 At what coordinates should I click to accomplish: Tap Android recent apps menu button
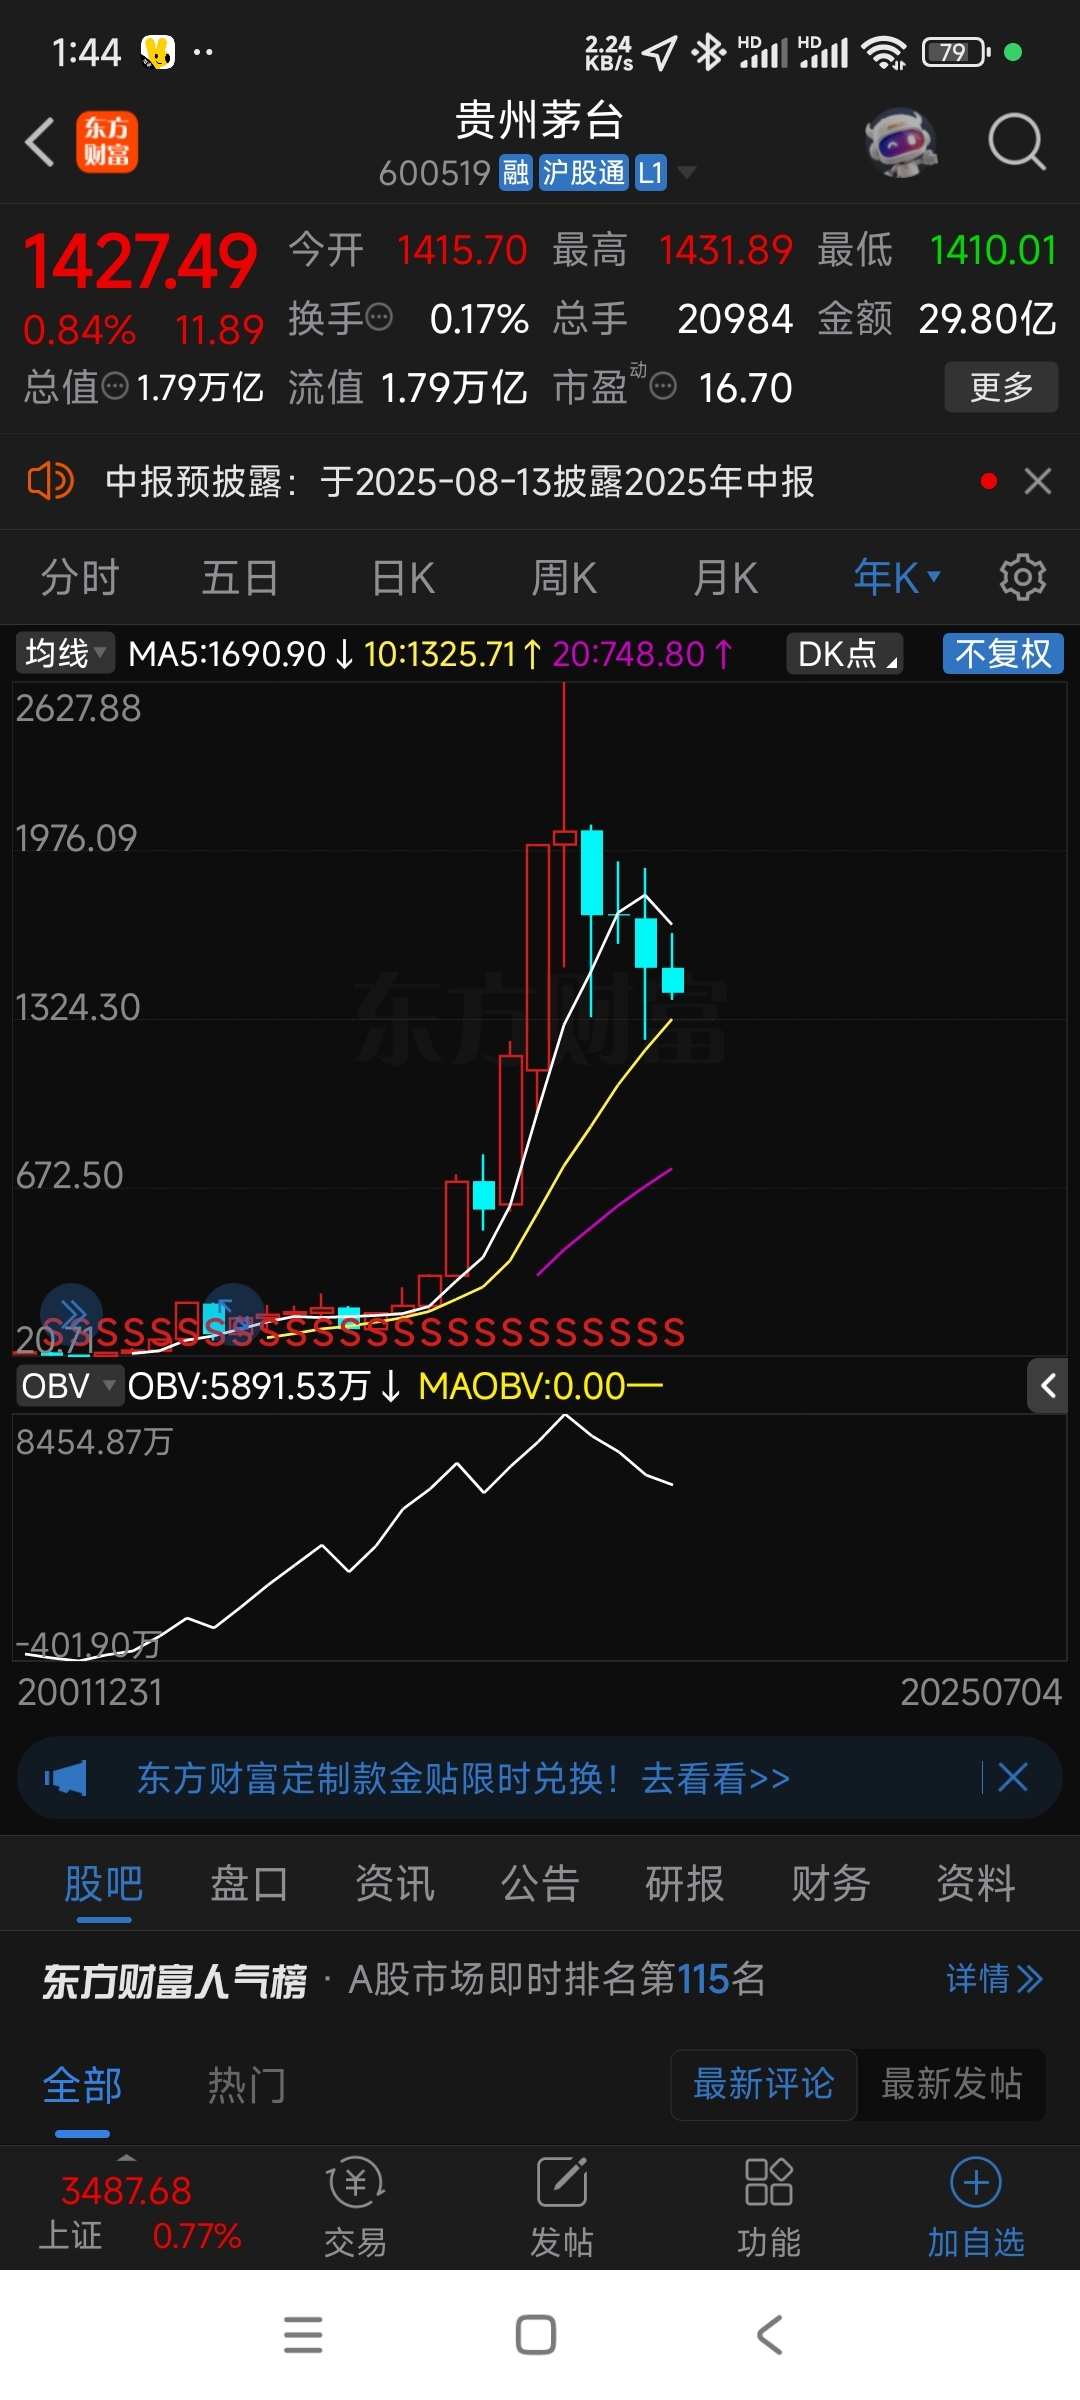[303, 2335]
